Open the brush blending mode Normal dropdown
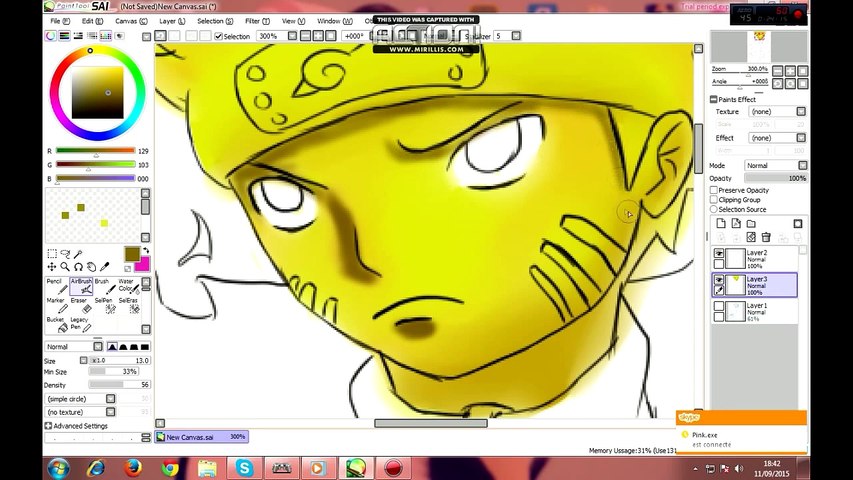Viewport: 853px width, 480px height. (98, 346)
